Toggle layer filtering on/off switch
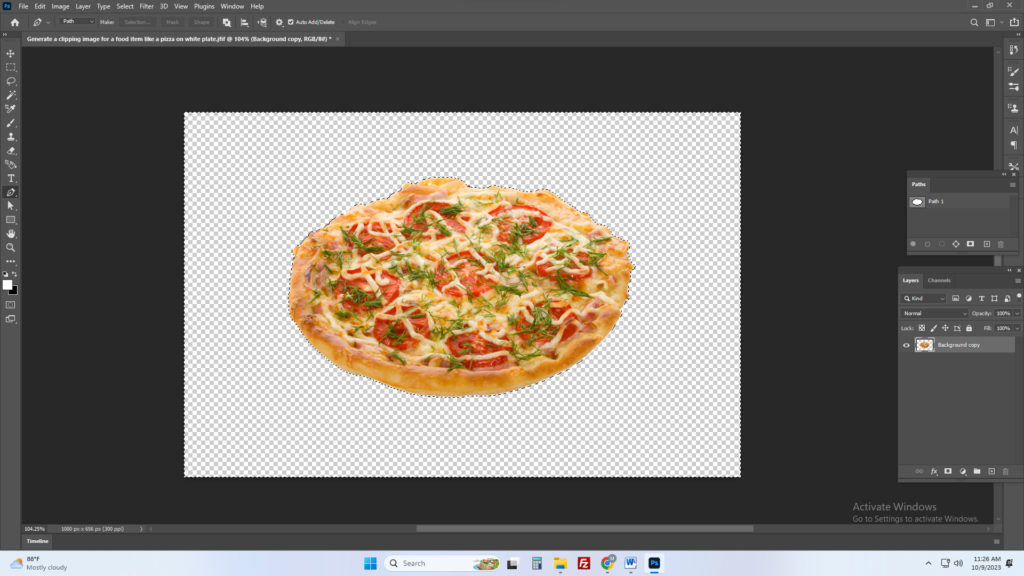 point(1019,296)
